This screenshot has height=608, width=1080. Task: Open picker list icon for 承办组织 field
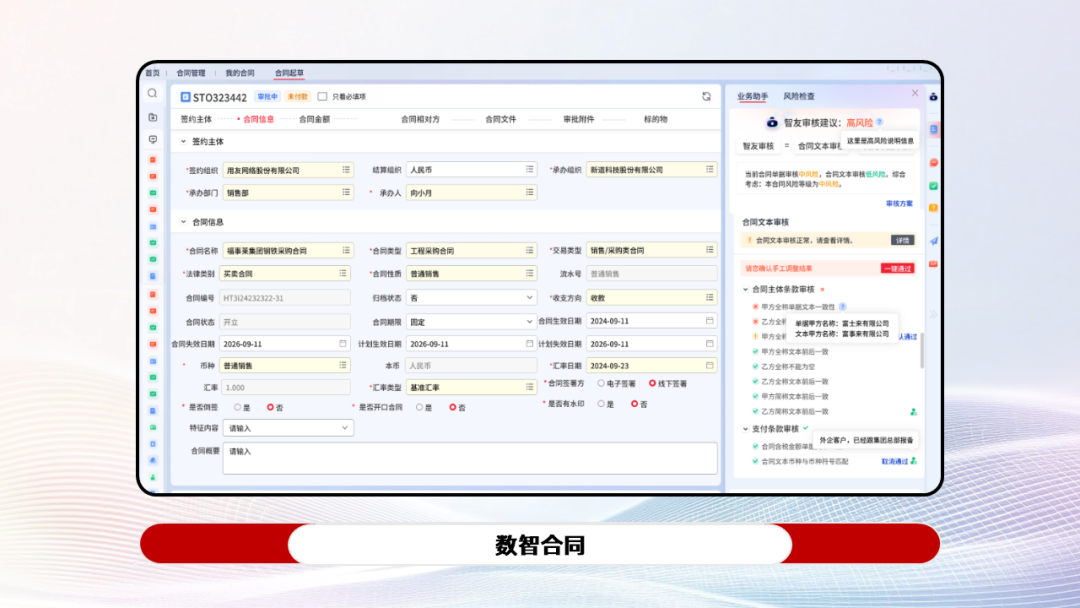(x=709, y=169)
